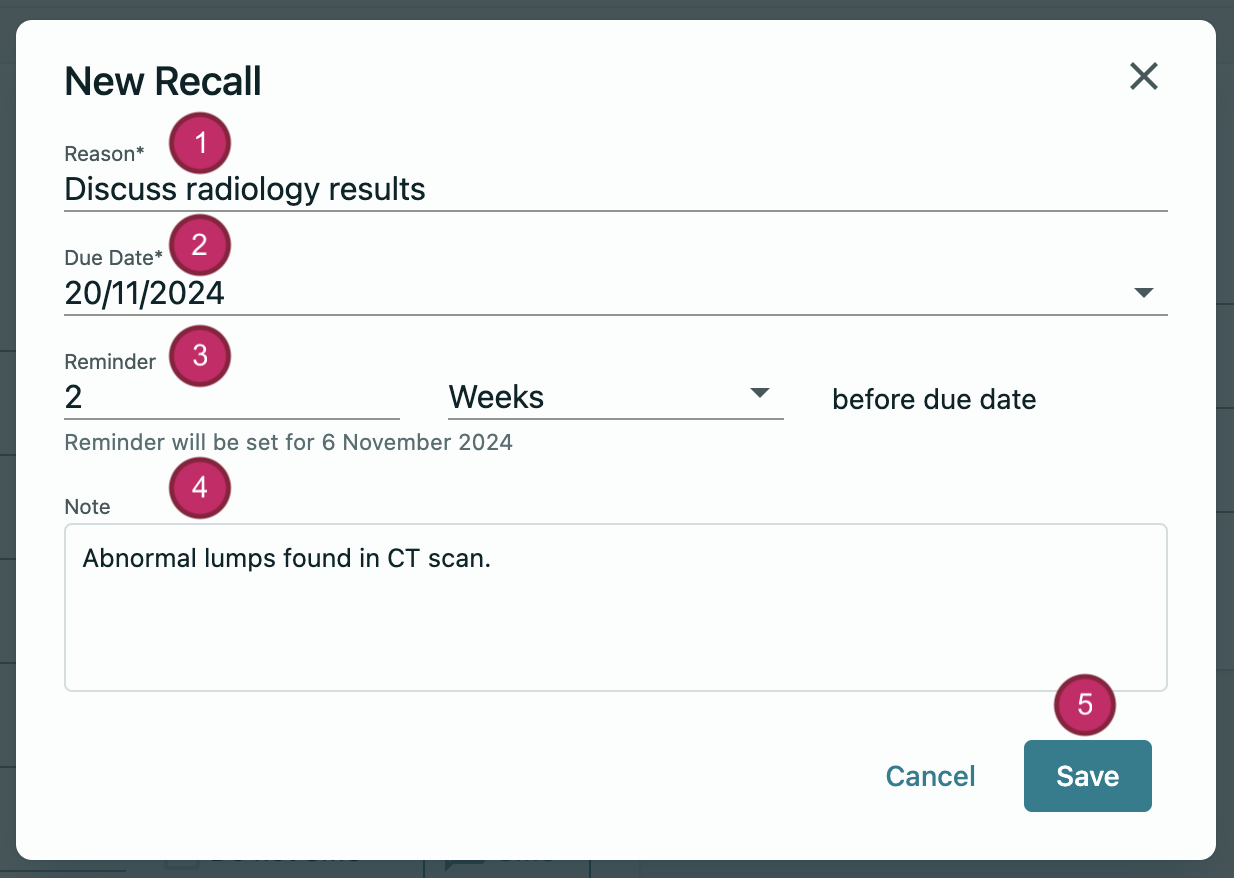Select the New Recall dialog title
The height and width of the screenshot is (878, 1234).
tap(162, 81)
